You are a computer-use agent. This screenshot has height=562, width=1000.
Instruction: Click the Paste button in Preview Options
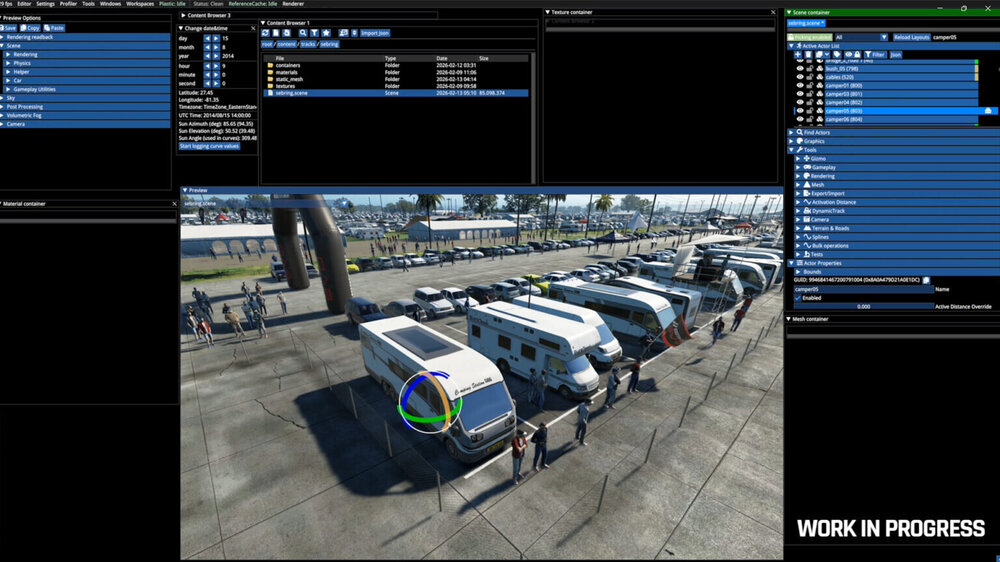54,28
